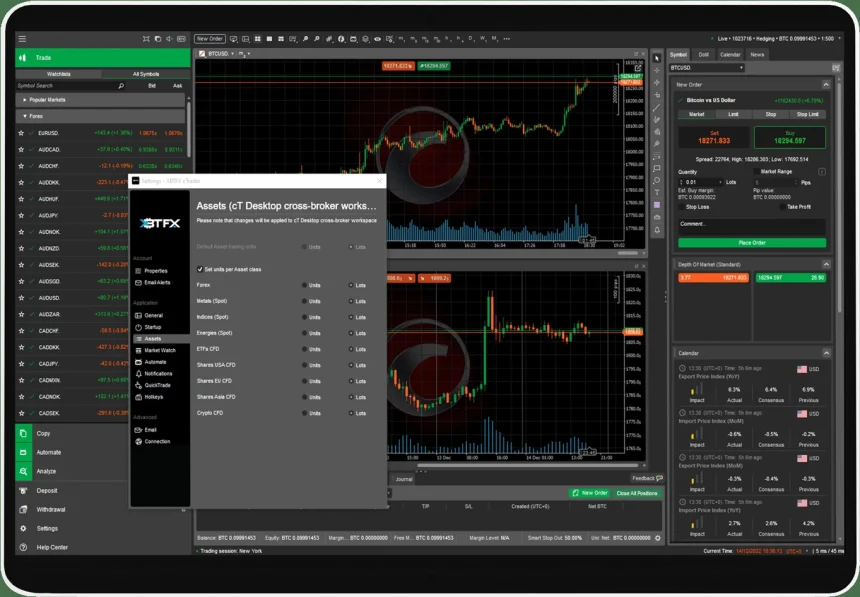860x597 pixels.
Task: Click New Order button in top toolbar
Action: (x=210, y=39)
